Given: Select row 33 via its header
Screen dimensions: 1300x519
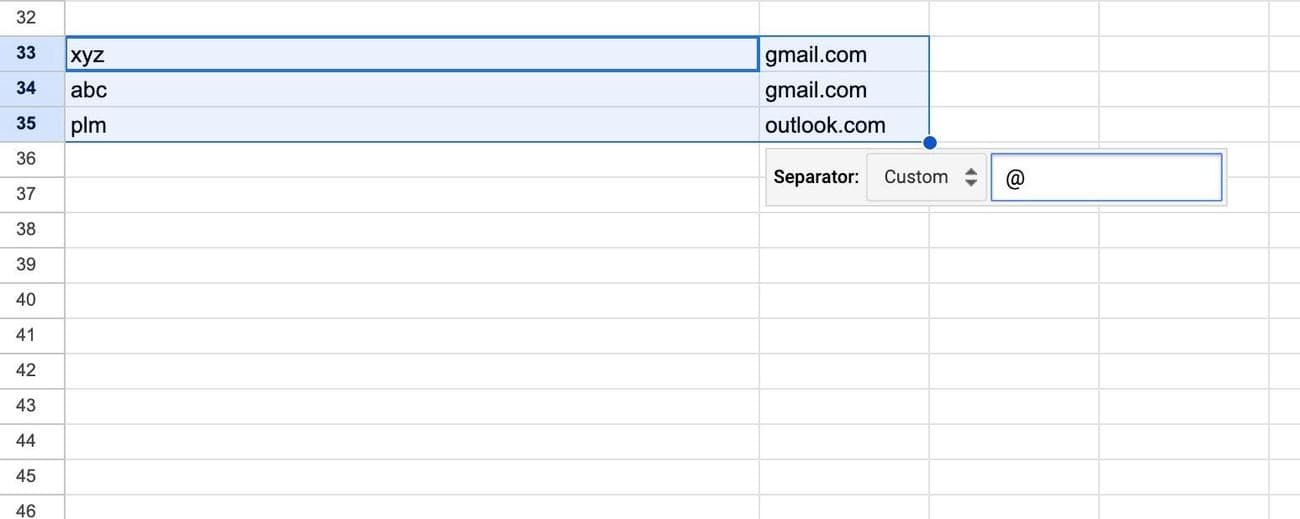Looking at the screenshot, I should pyautogui.click(x=27, y=54).
